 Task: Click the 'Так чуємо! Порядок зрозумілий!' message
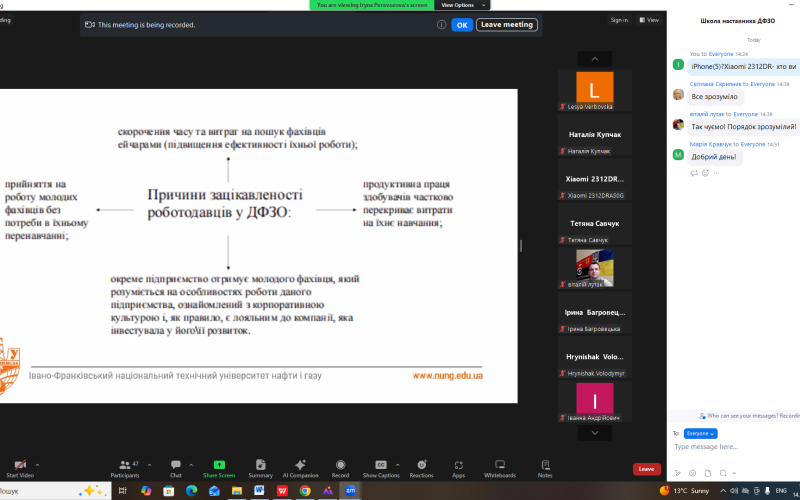coord(743,127)
